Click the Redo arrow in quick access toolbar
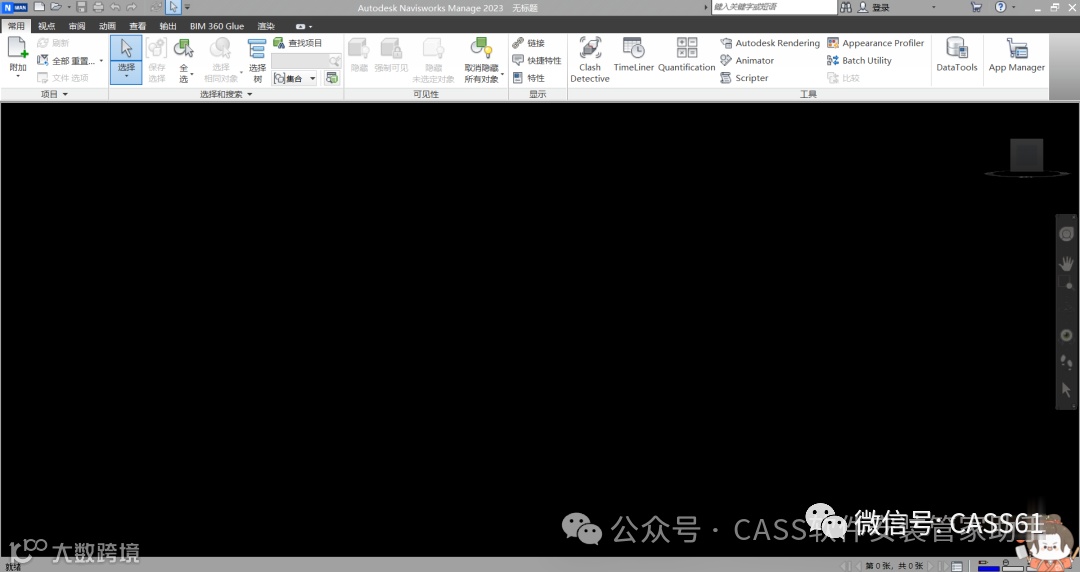 (x=132, y=7)
